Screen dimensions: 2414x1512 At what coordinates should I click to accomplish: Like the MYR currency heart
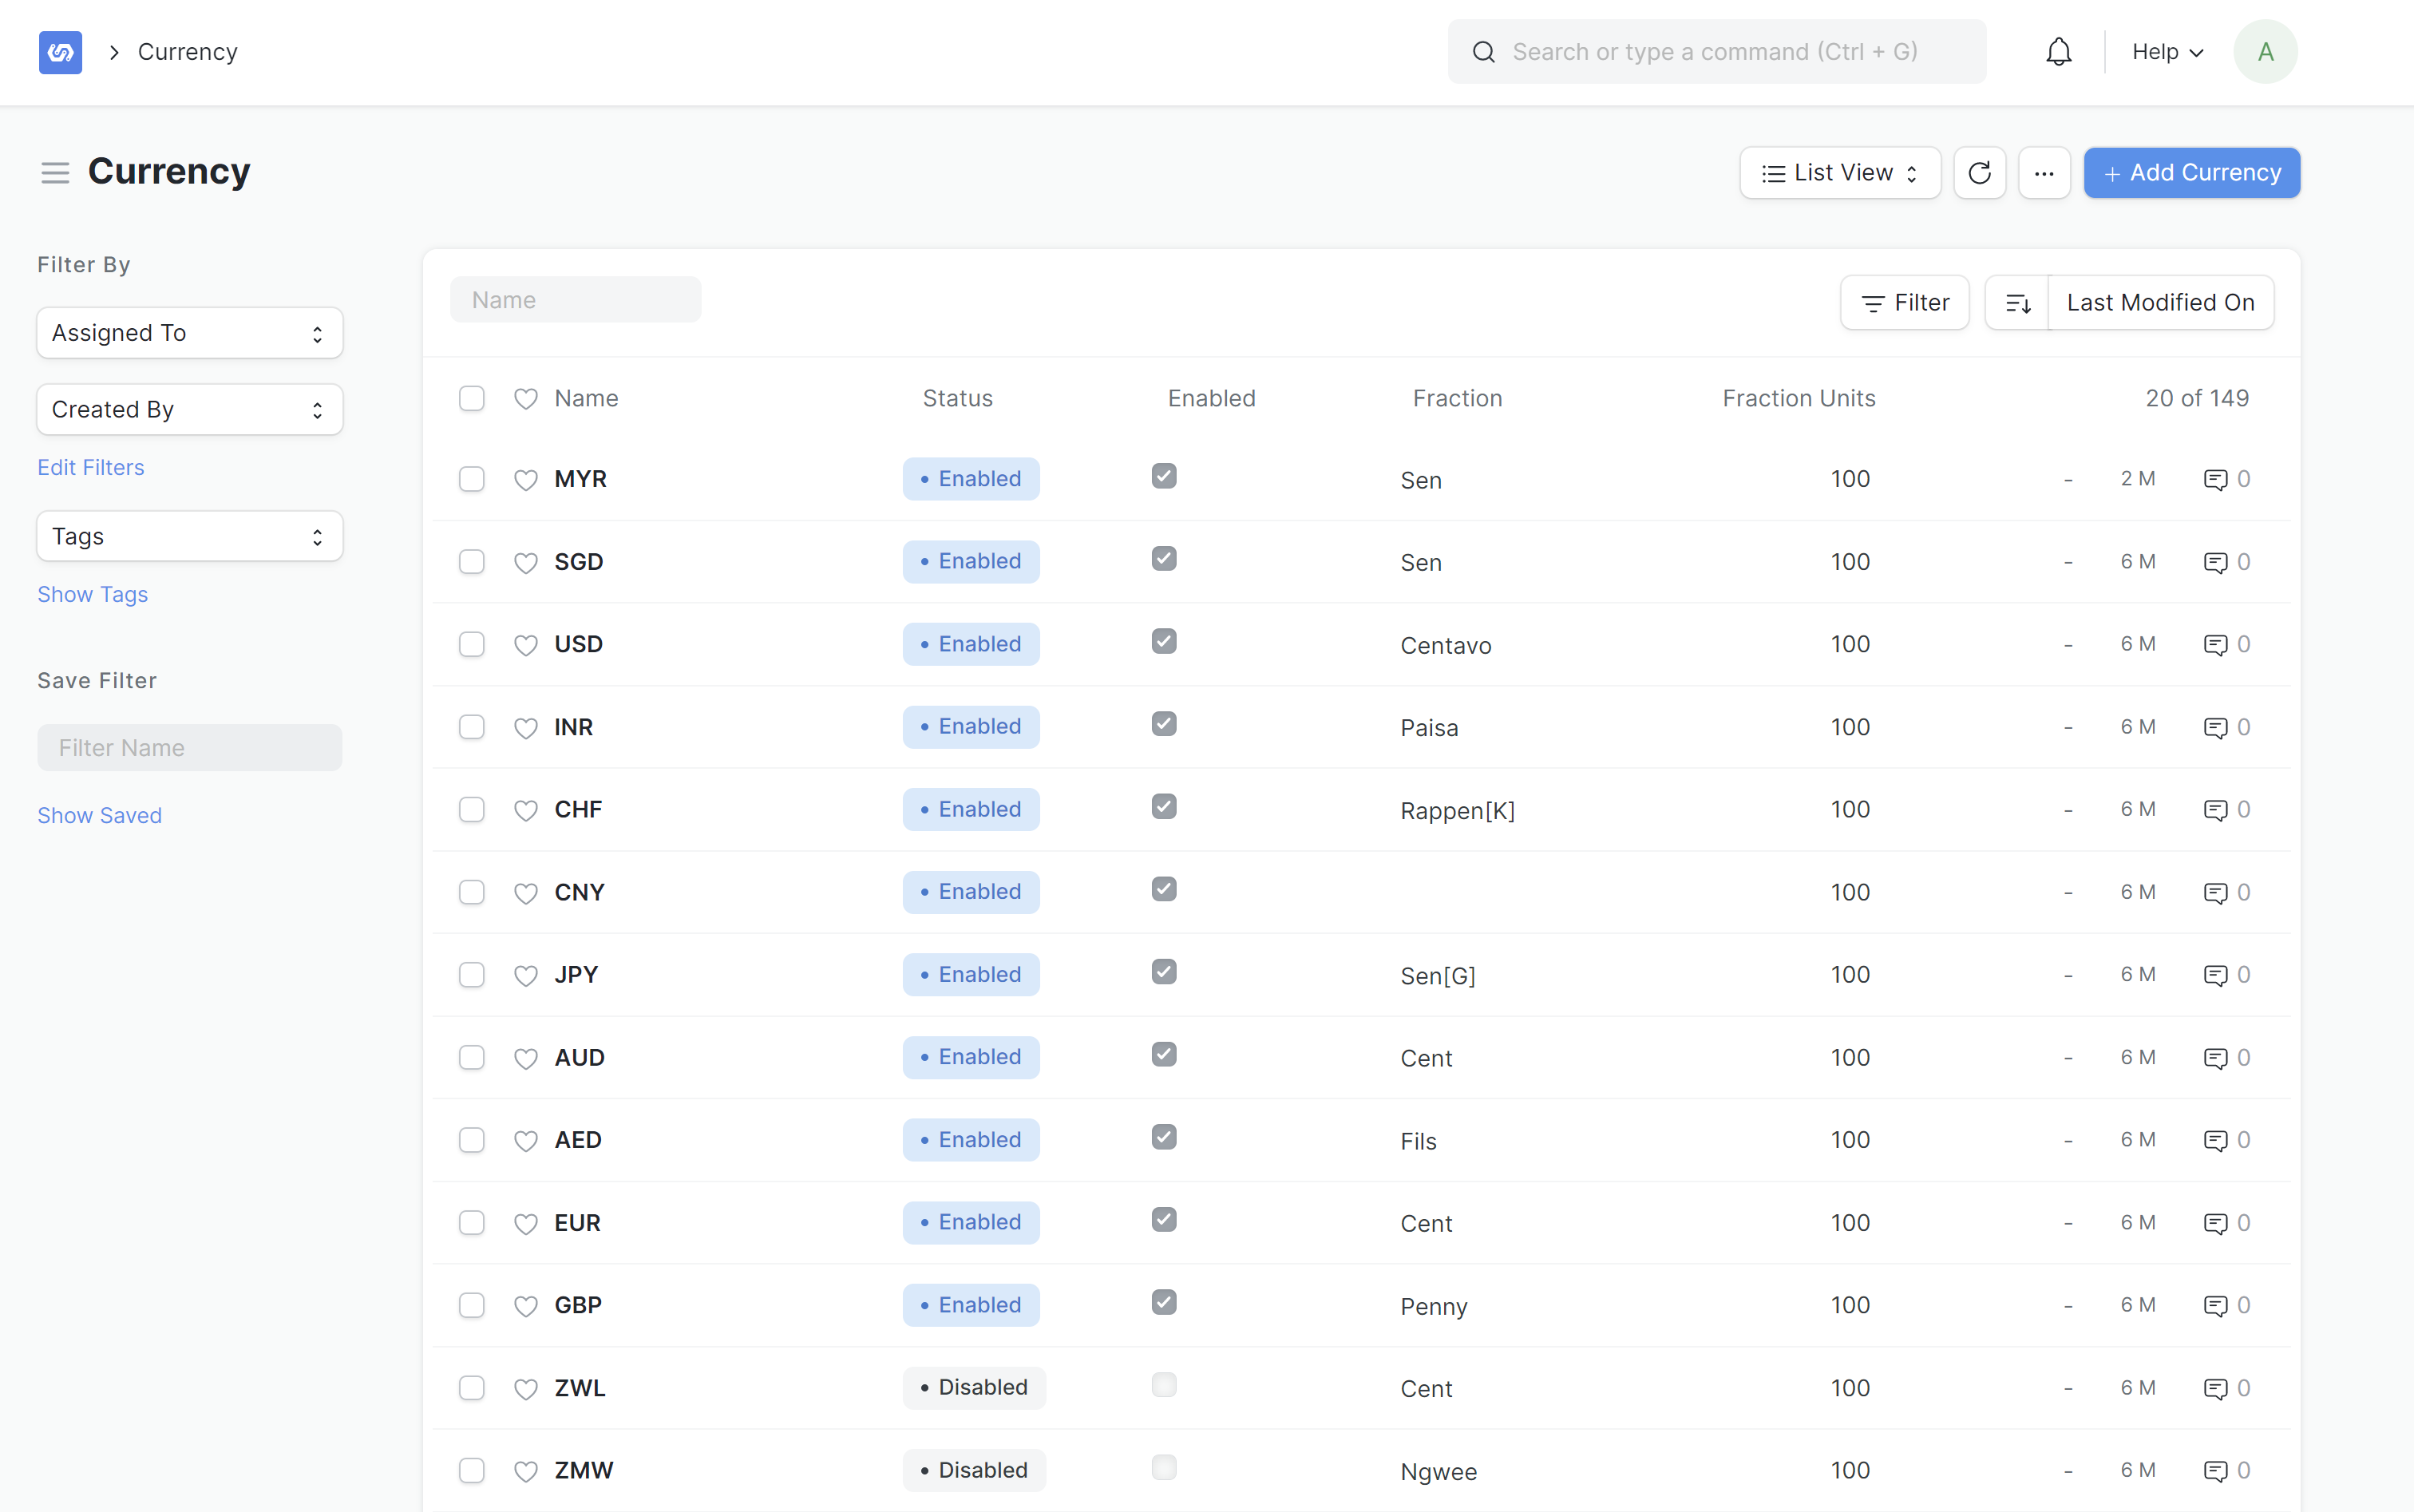(526, 480)
